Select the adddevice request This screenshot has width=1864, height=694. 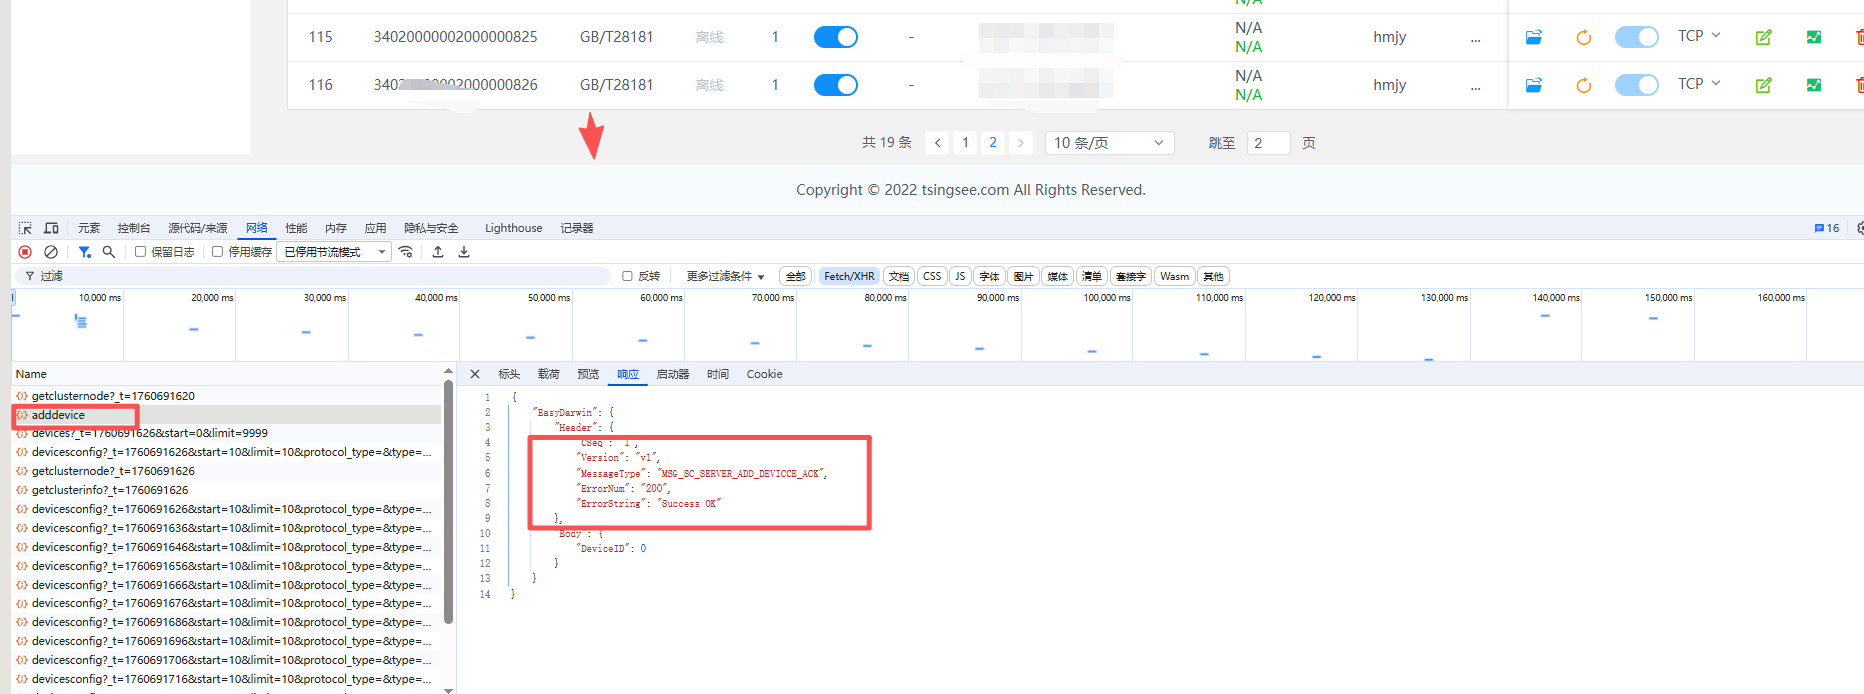226,415
